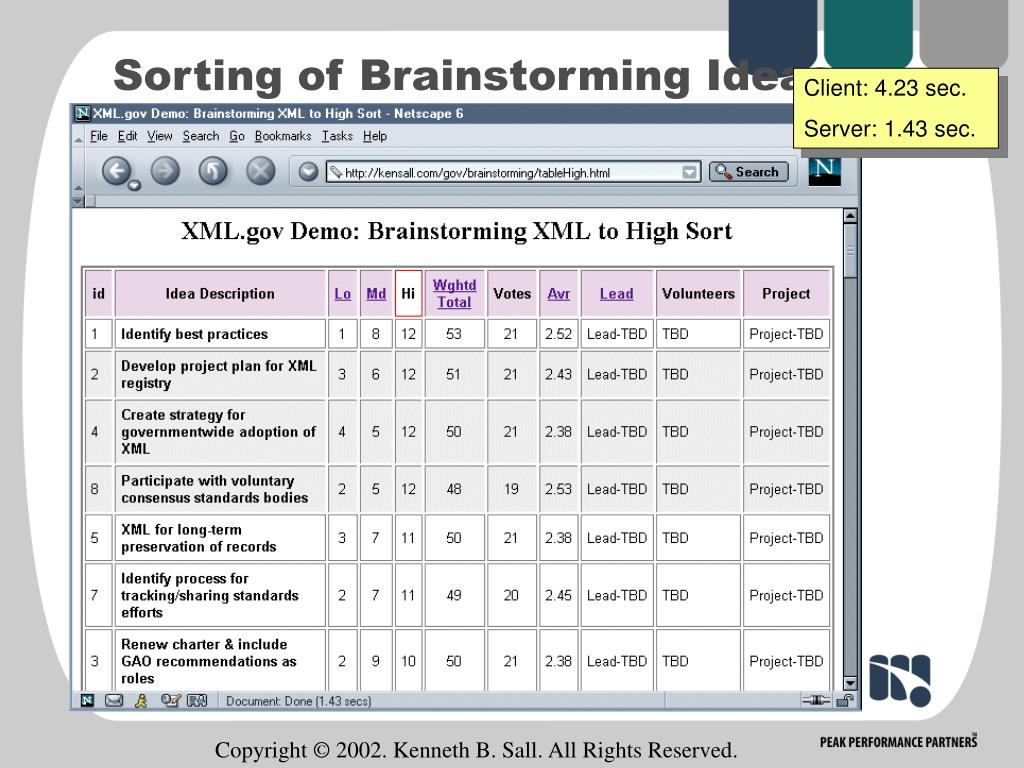Click 'Participate with voluntary consensus standards bodies' cell
Screen dimensions: 1024x768
(220, 489)
